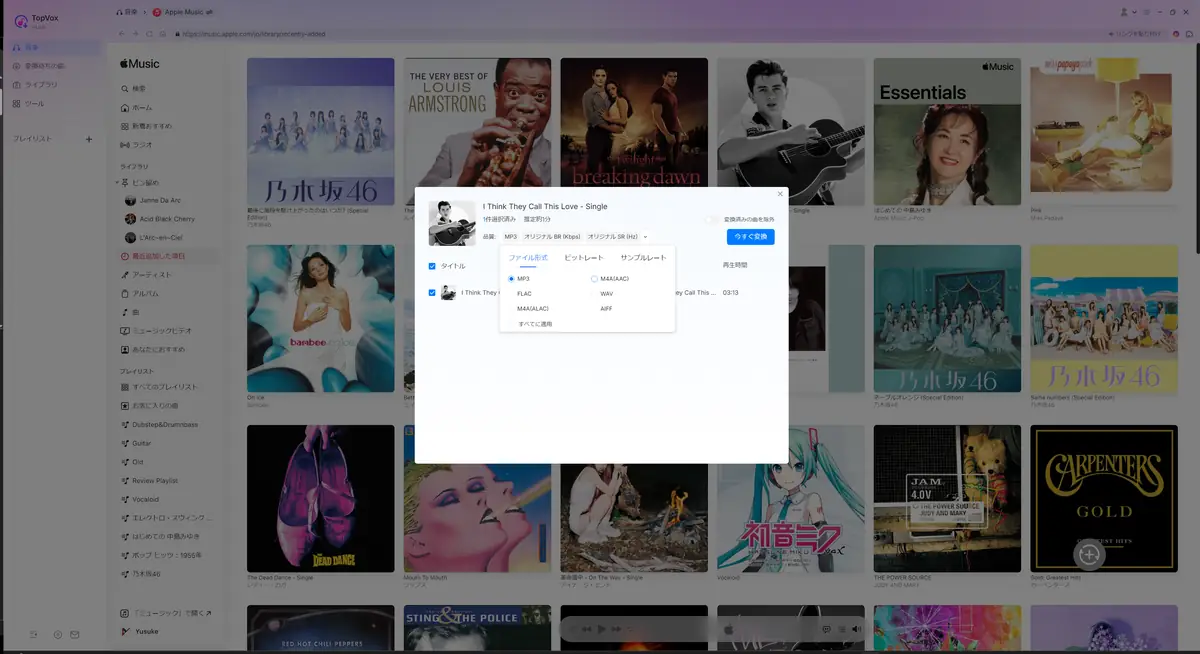This screenshot has width=1200, height=654.
Task: Go to ホーム in Apple Music sidebar
Action: (137, 107)
